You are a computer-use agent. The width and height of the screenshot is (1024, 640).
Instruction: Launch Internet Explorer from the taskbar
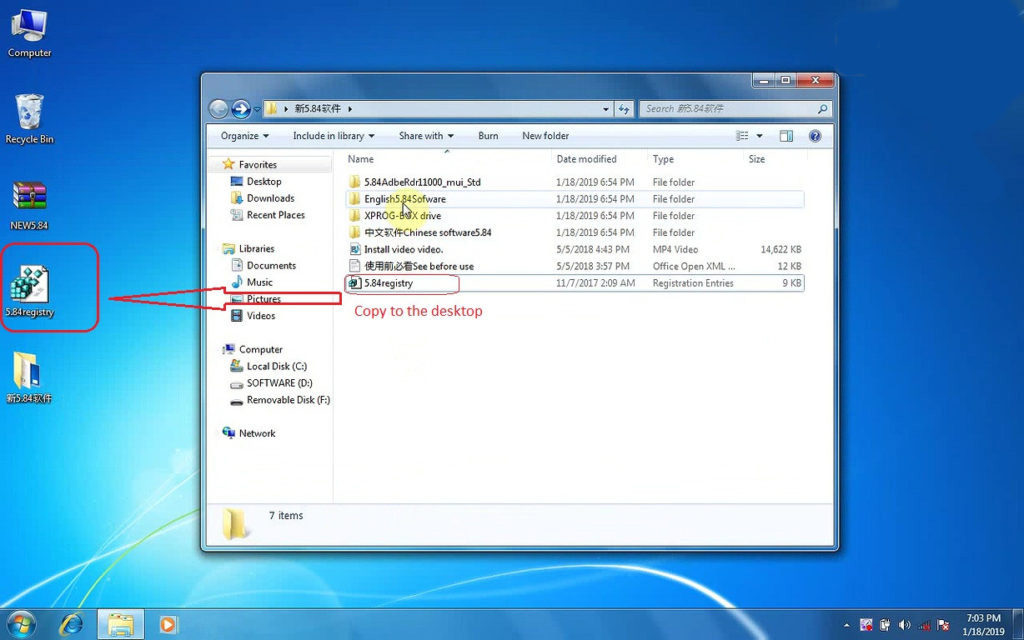(71, 625)
